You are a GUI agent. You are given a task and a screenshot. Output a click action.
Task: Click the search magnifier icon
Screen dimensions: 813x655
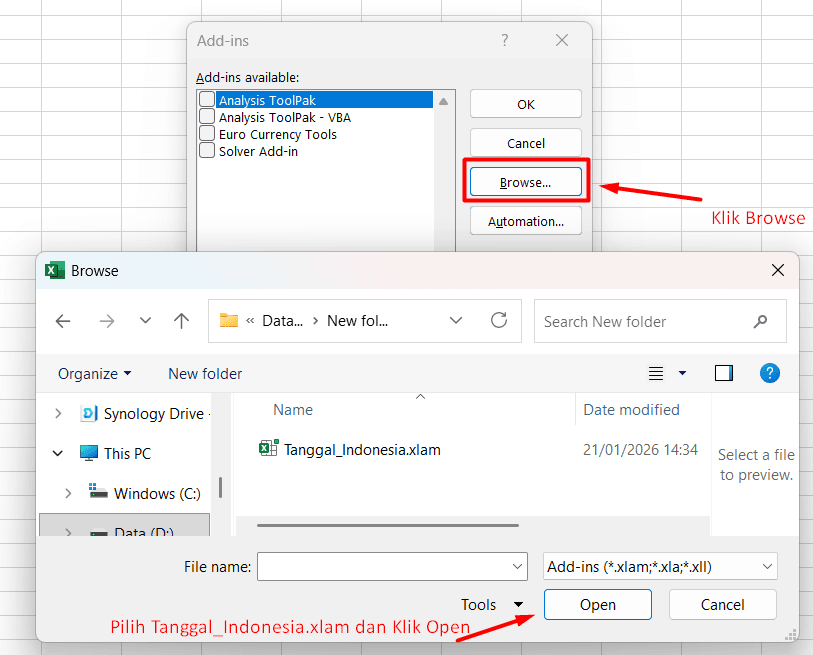tap(761, 321)
